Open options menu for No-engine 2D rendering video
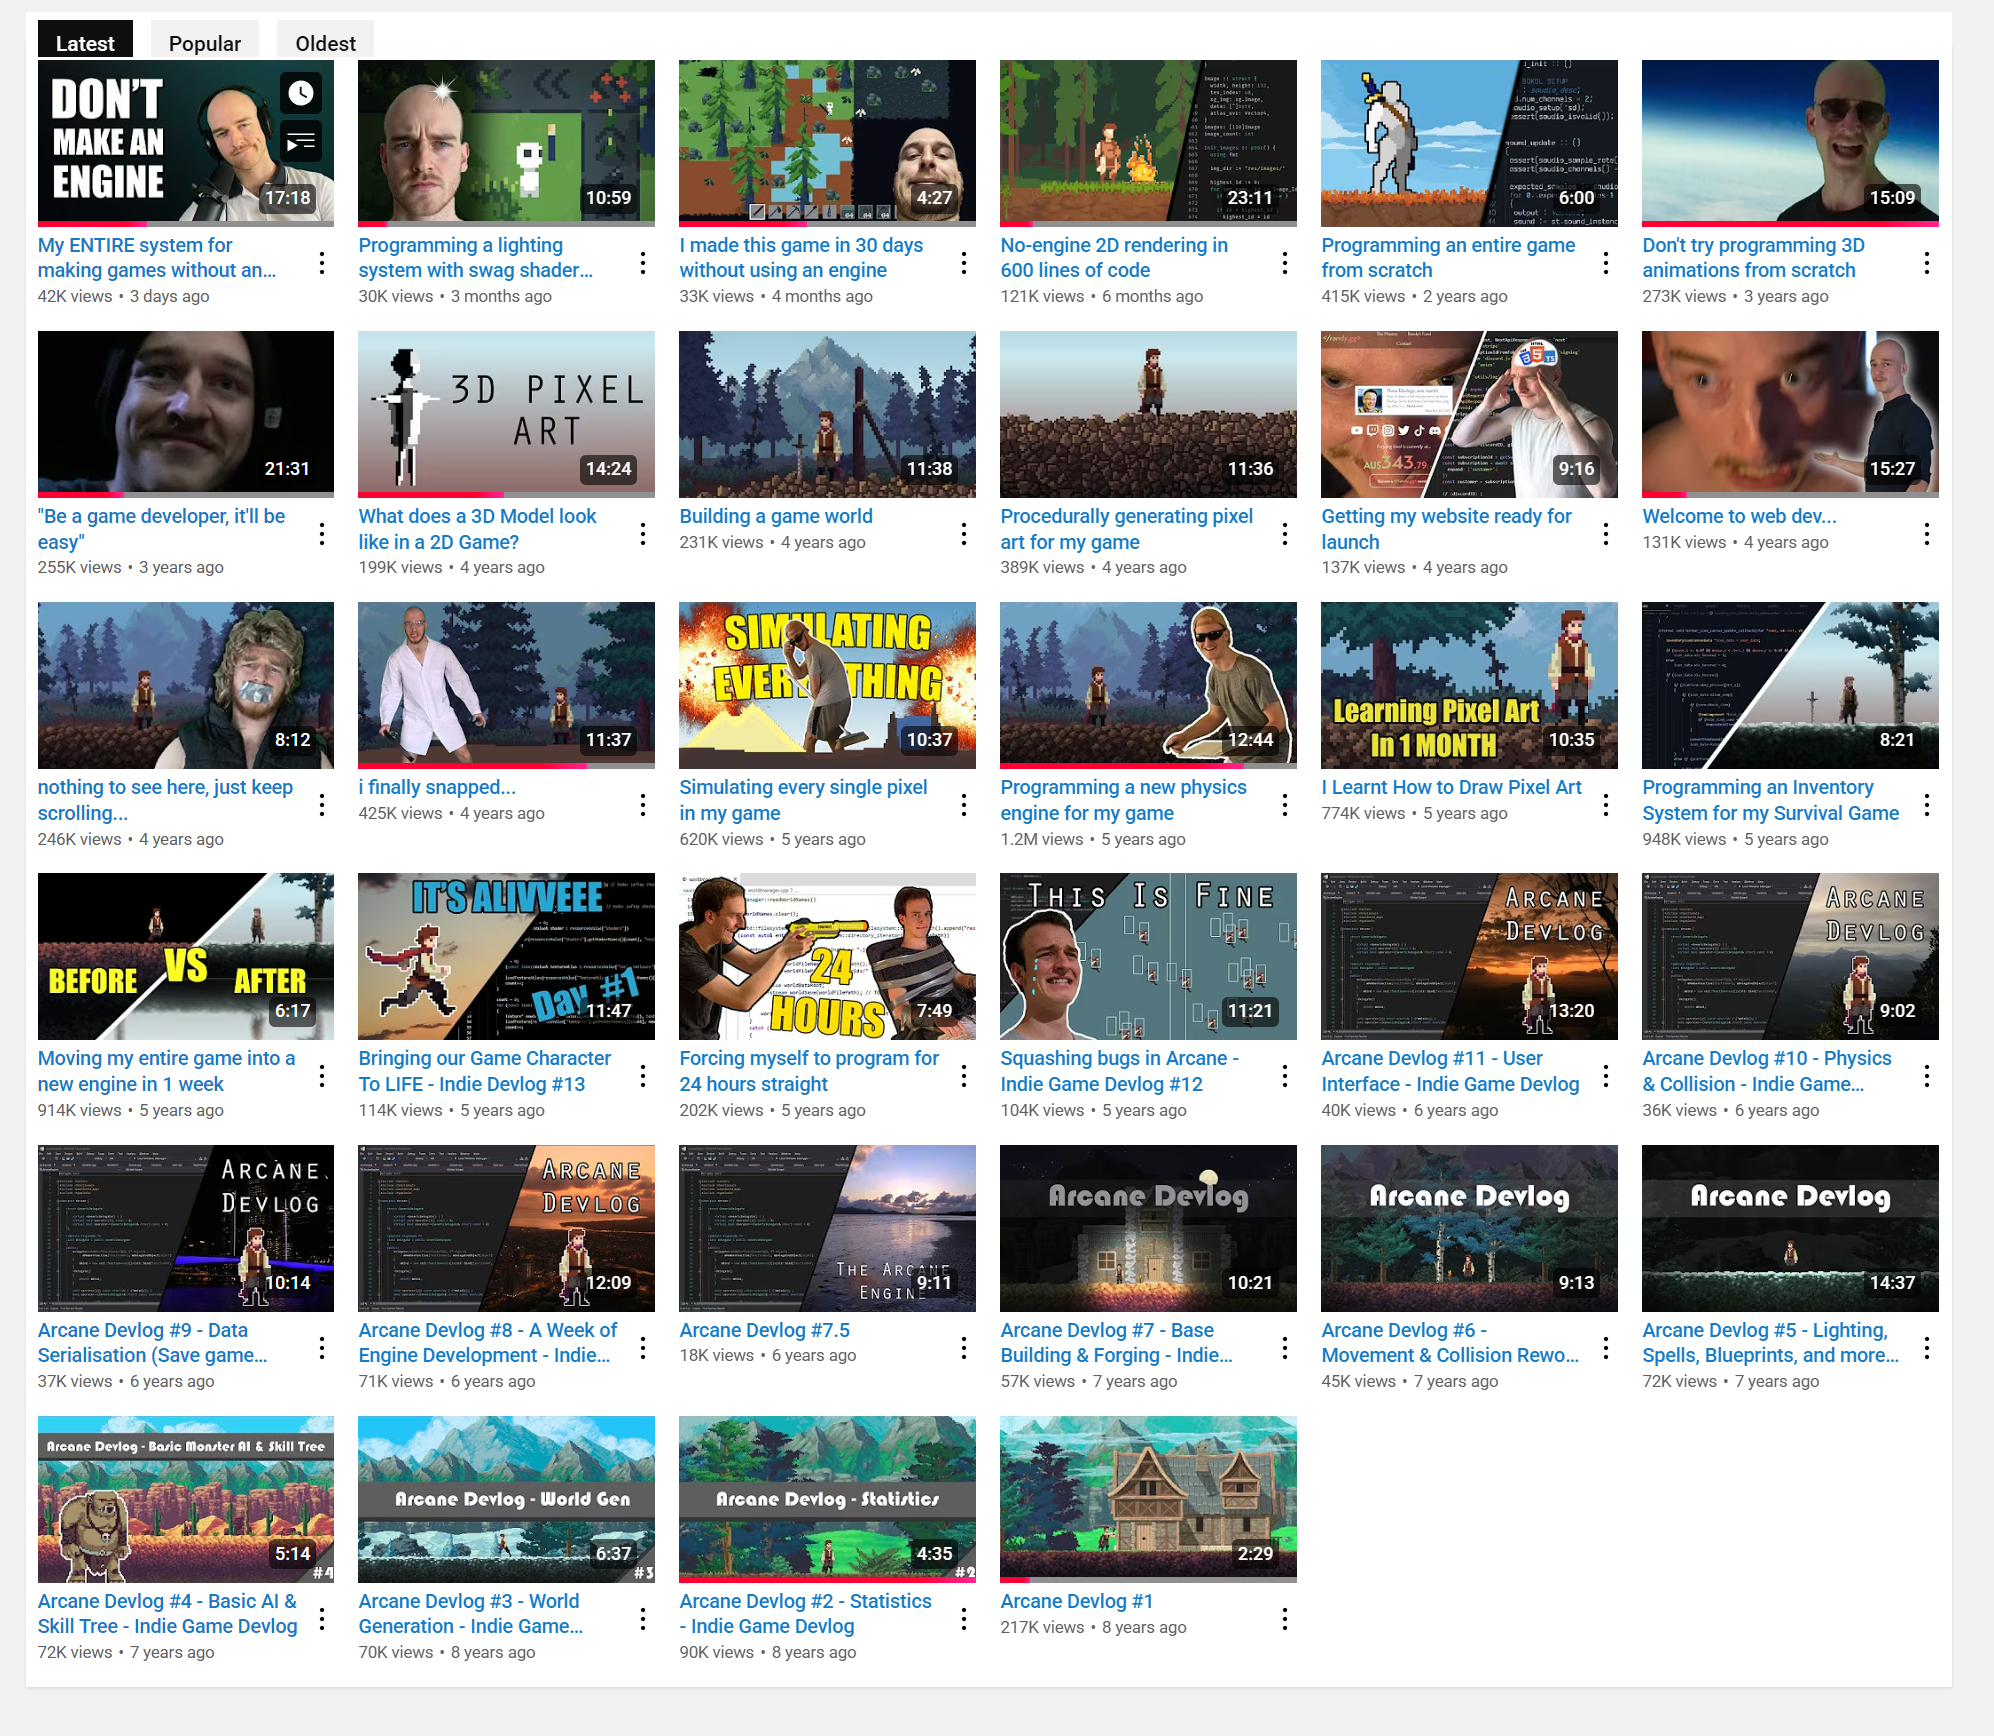The height and width of the screenshot is (1736, 1994). click(1285, 263)
